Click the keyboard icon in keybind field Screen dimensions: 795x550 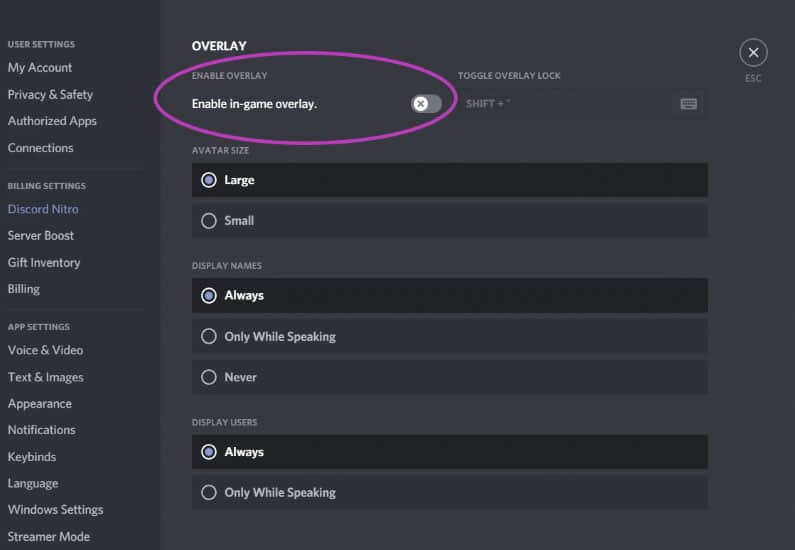pyautogui.click(x=688, y=104)
